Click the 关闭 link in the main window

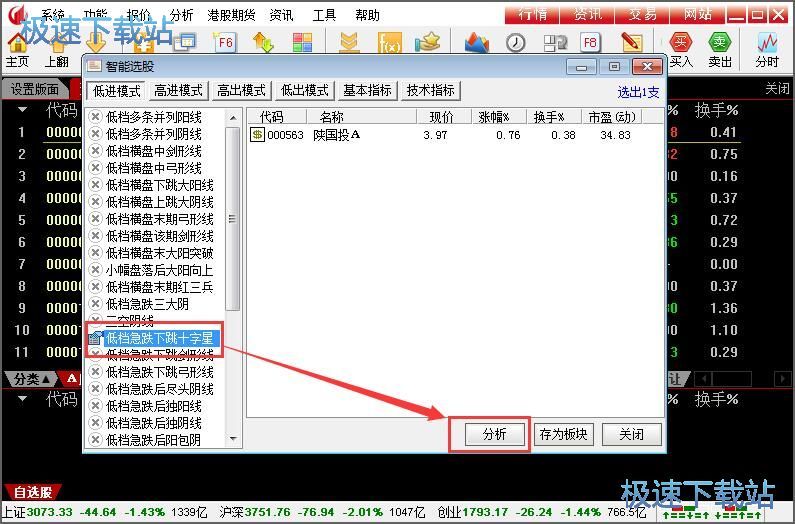[x=777, y=89]
